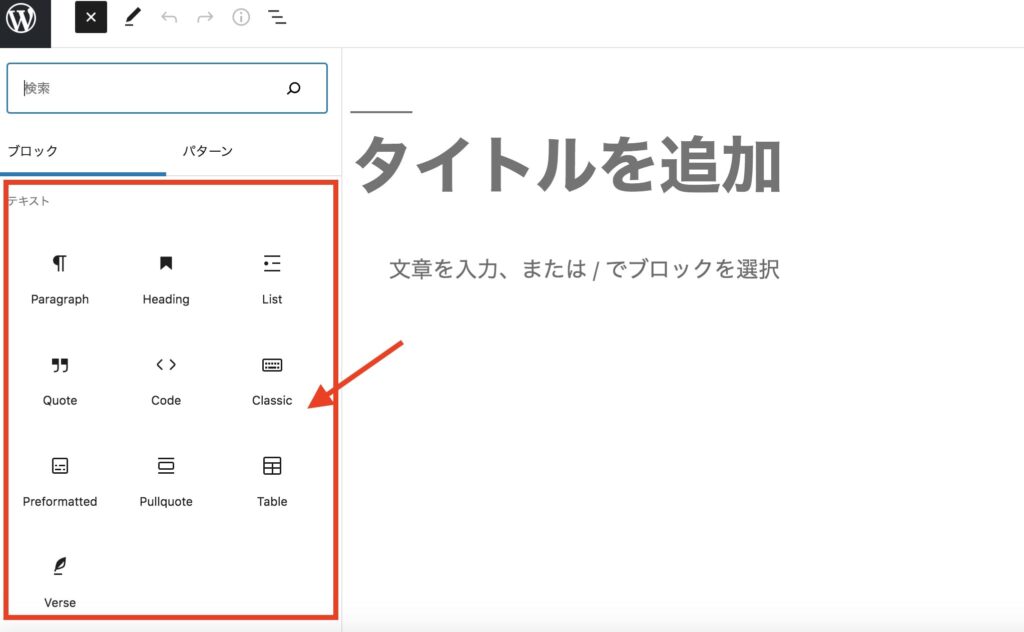This screenshot has width=1024, height=632.
Task: Insert a Quote block
Action: click(60, 381)
